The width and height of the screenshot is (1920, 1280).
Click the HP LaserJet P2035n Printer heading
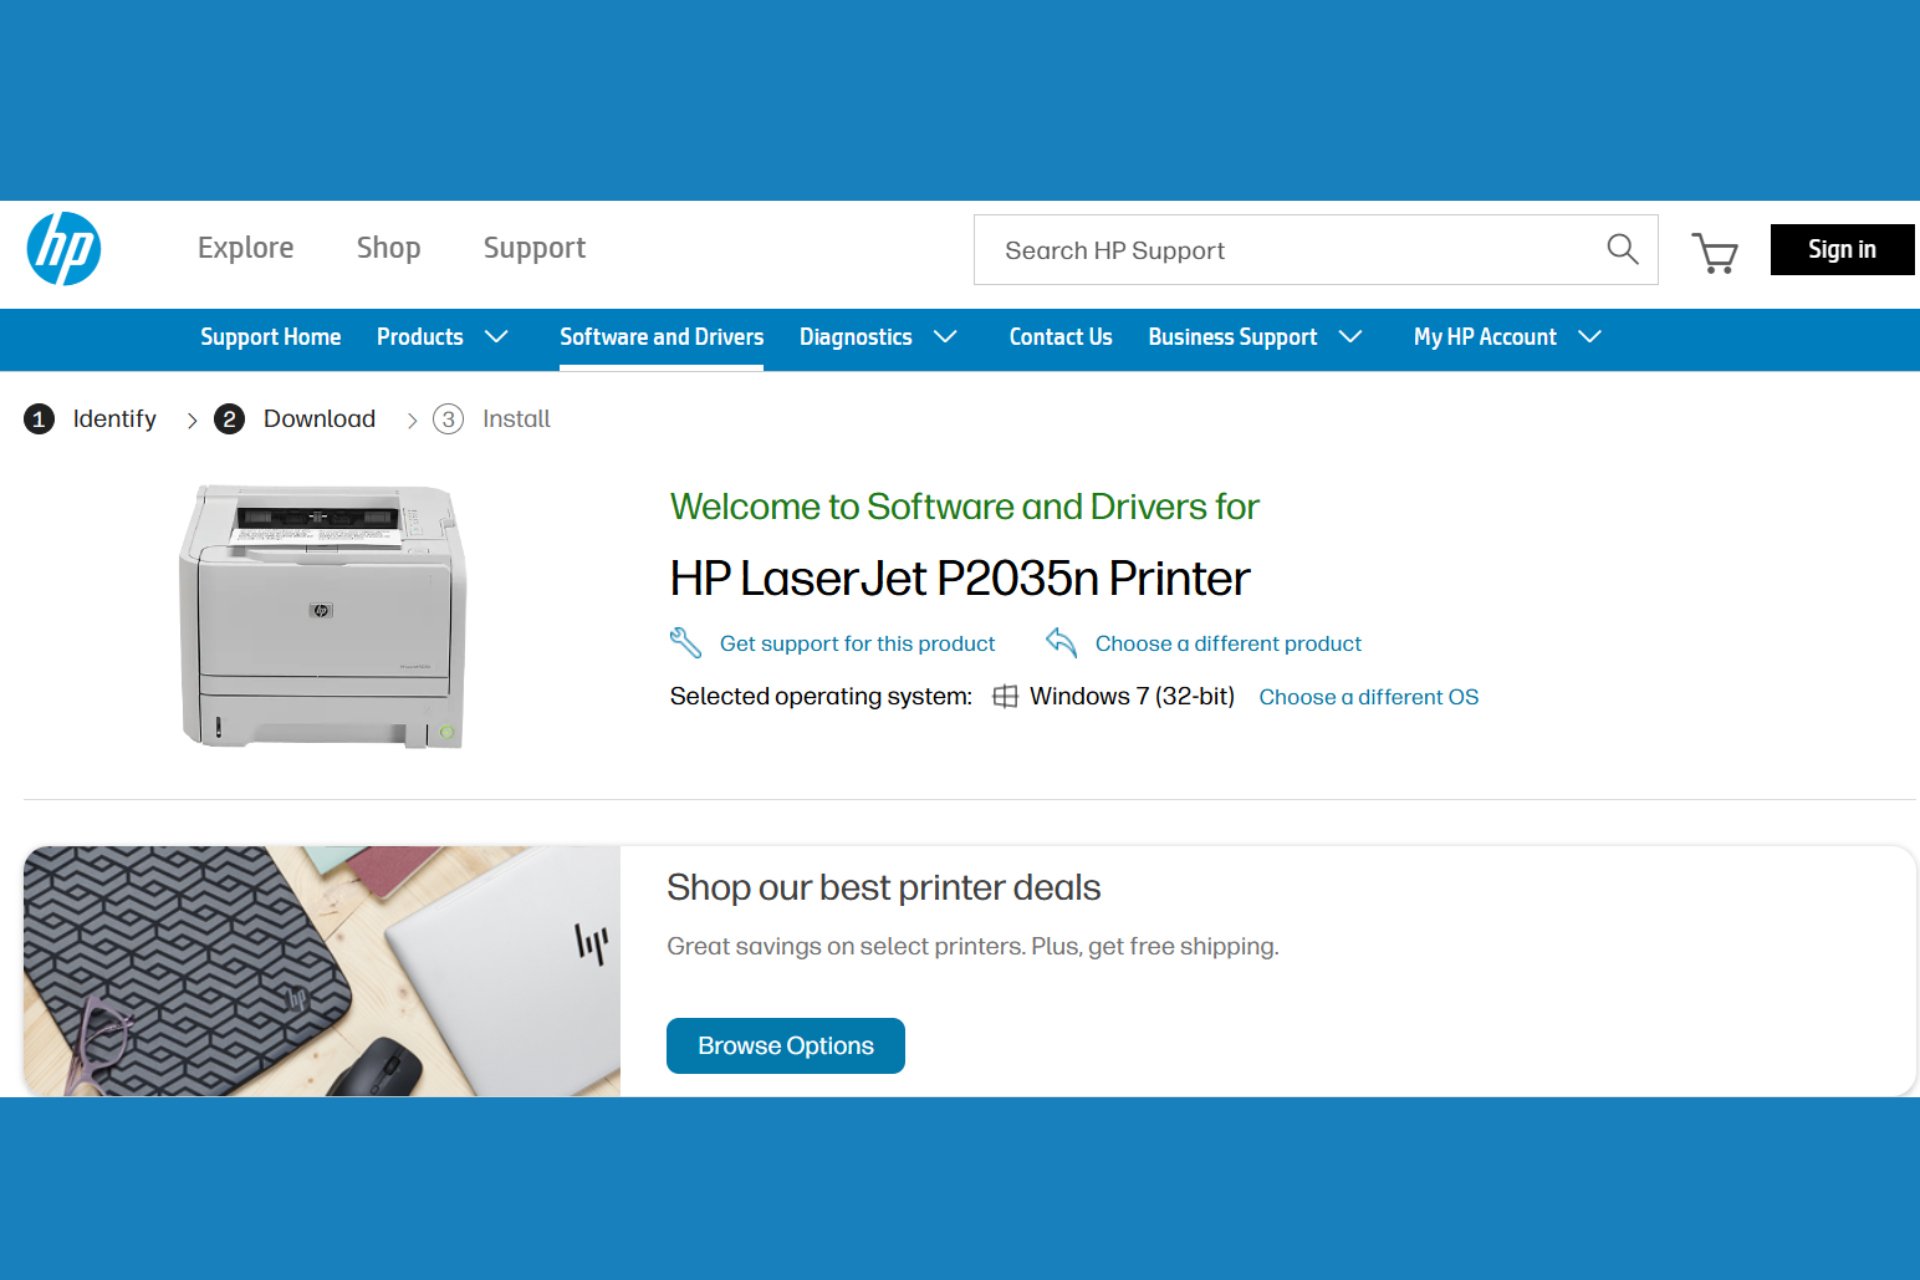click(959, 578)
